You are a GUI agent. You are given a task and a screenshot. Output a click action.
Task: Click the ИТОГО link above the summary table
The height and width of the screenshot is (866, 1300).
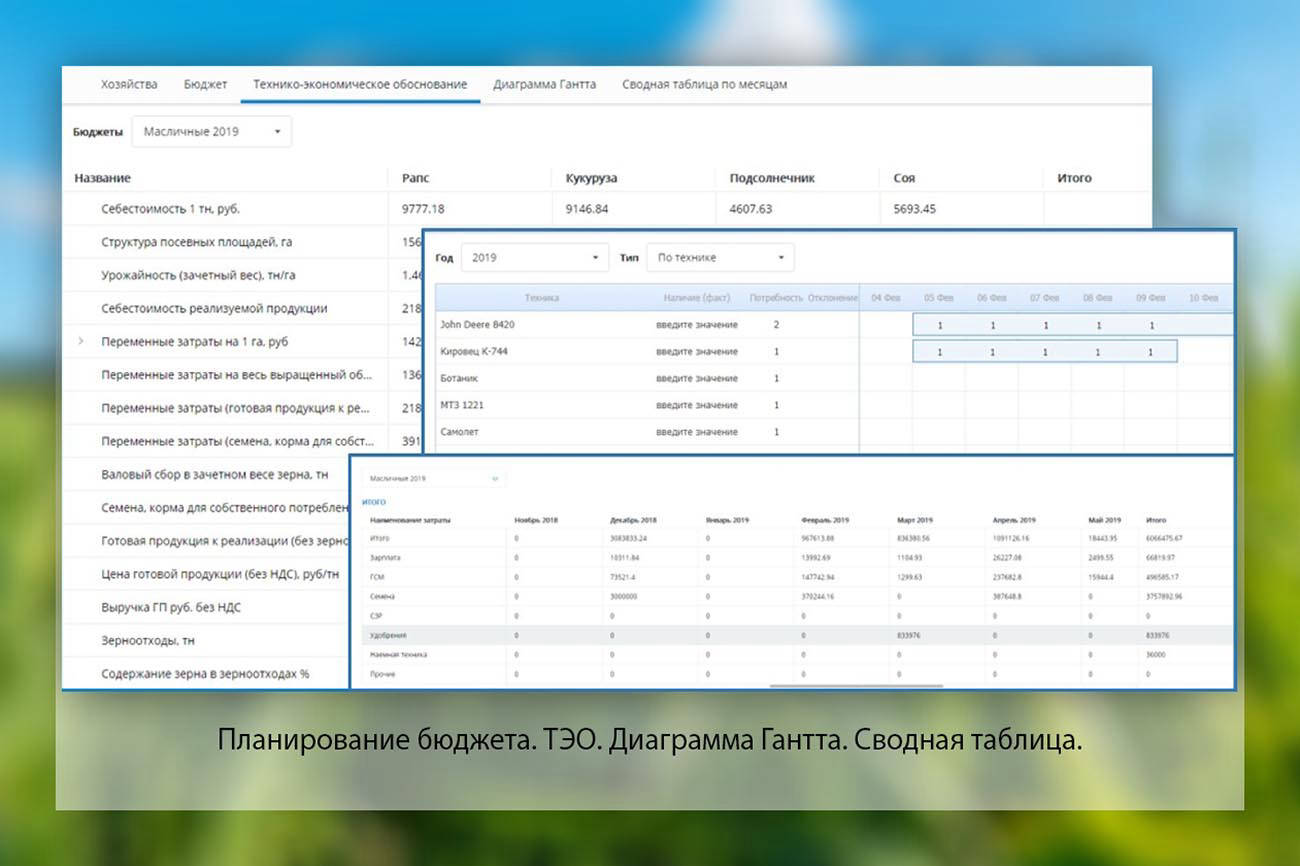(x=373, y=502)
